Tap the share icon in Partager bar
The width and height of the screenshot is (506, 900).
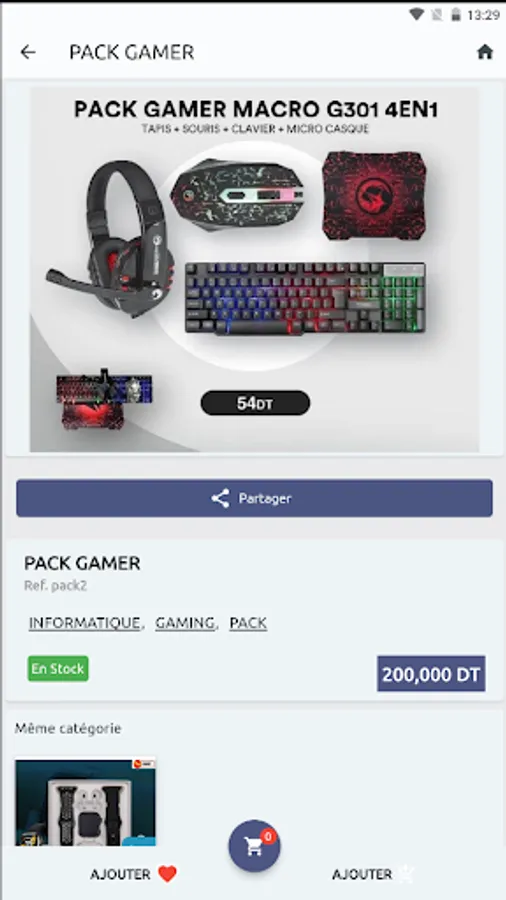tap(220, 498)
